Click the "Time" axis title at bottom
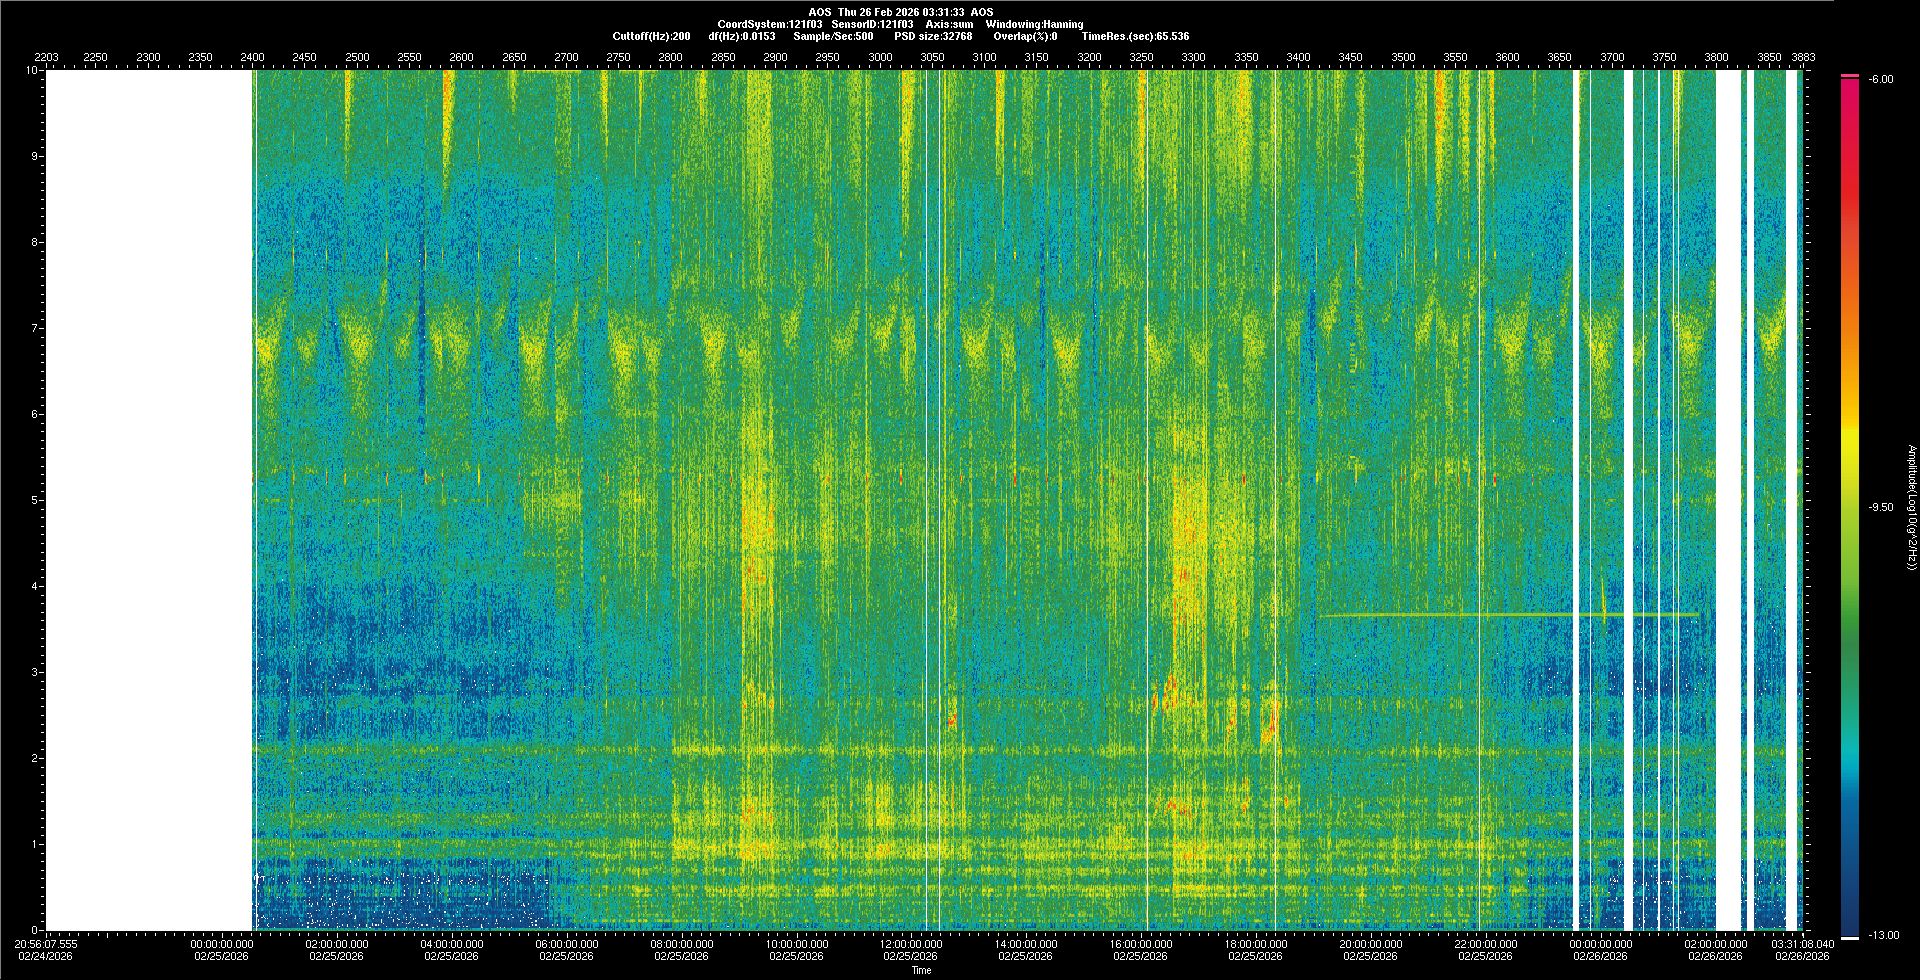This screenshot has width=1920, height=980. (x=921, y=970)
